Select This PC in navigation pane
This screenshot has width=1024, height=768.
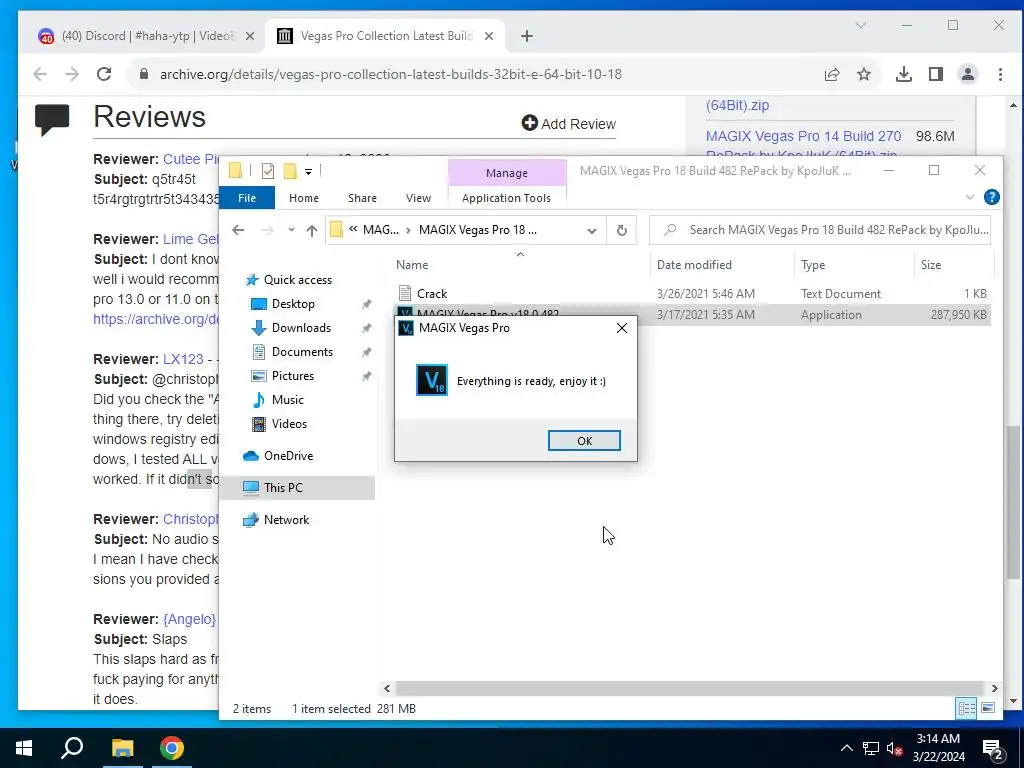[283, 488]
